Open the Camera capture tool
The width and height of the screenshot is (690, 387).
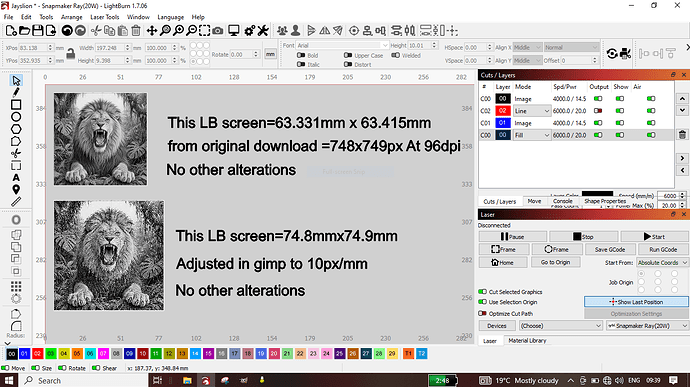coord(218,30)
